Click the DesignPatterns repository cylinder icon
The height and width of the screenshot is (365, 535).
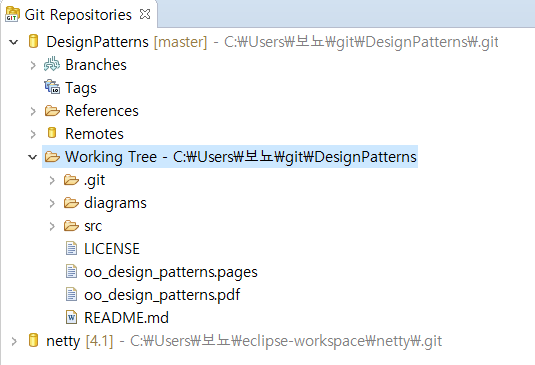click(x=33, y=41)
